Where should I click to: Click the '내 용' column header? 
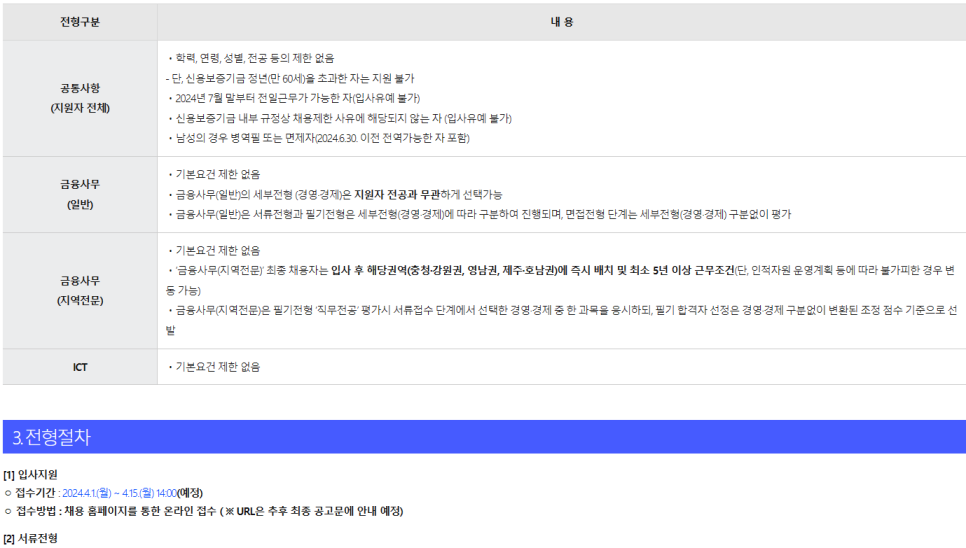561,22
